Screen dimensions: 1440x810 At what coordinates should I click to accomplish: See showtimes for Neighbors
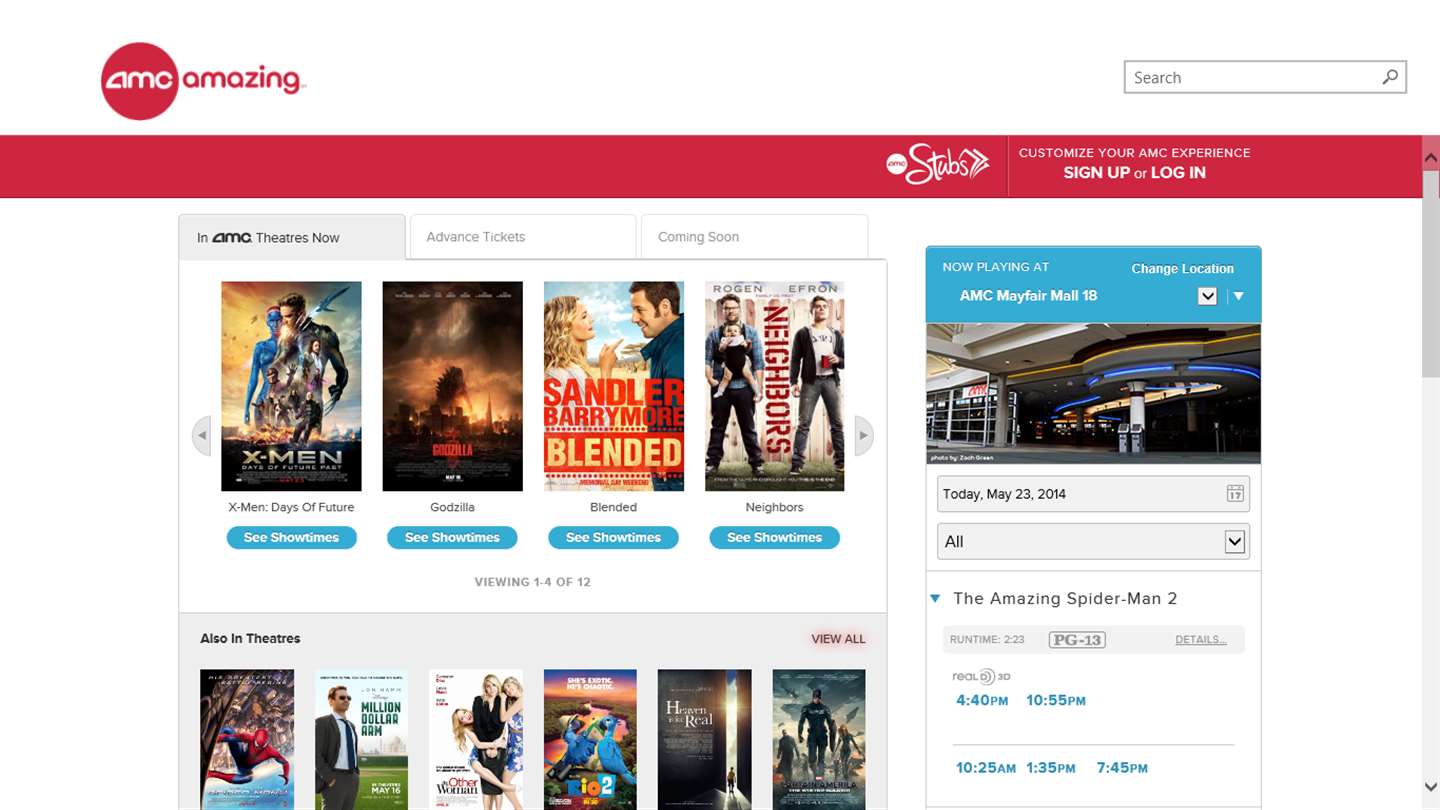click(x=774, y=538)
